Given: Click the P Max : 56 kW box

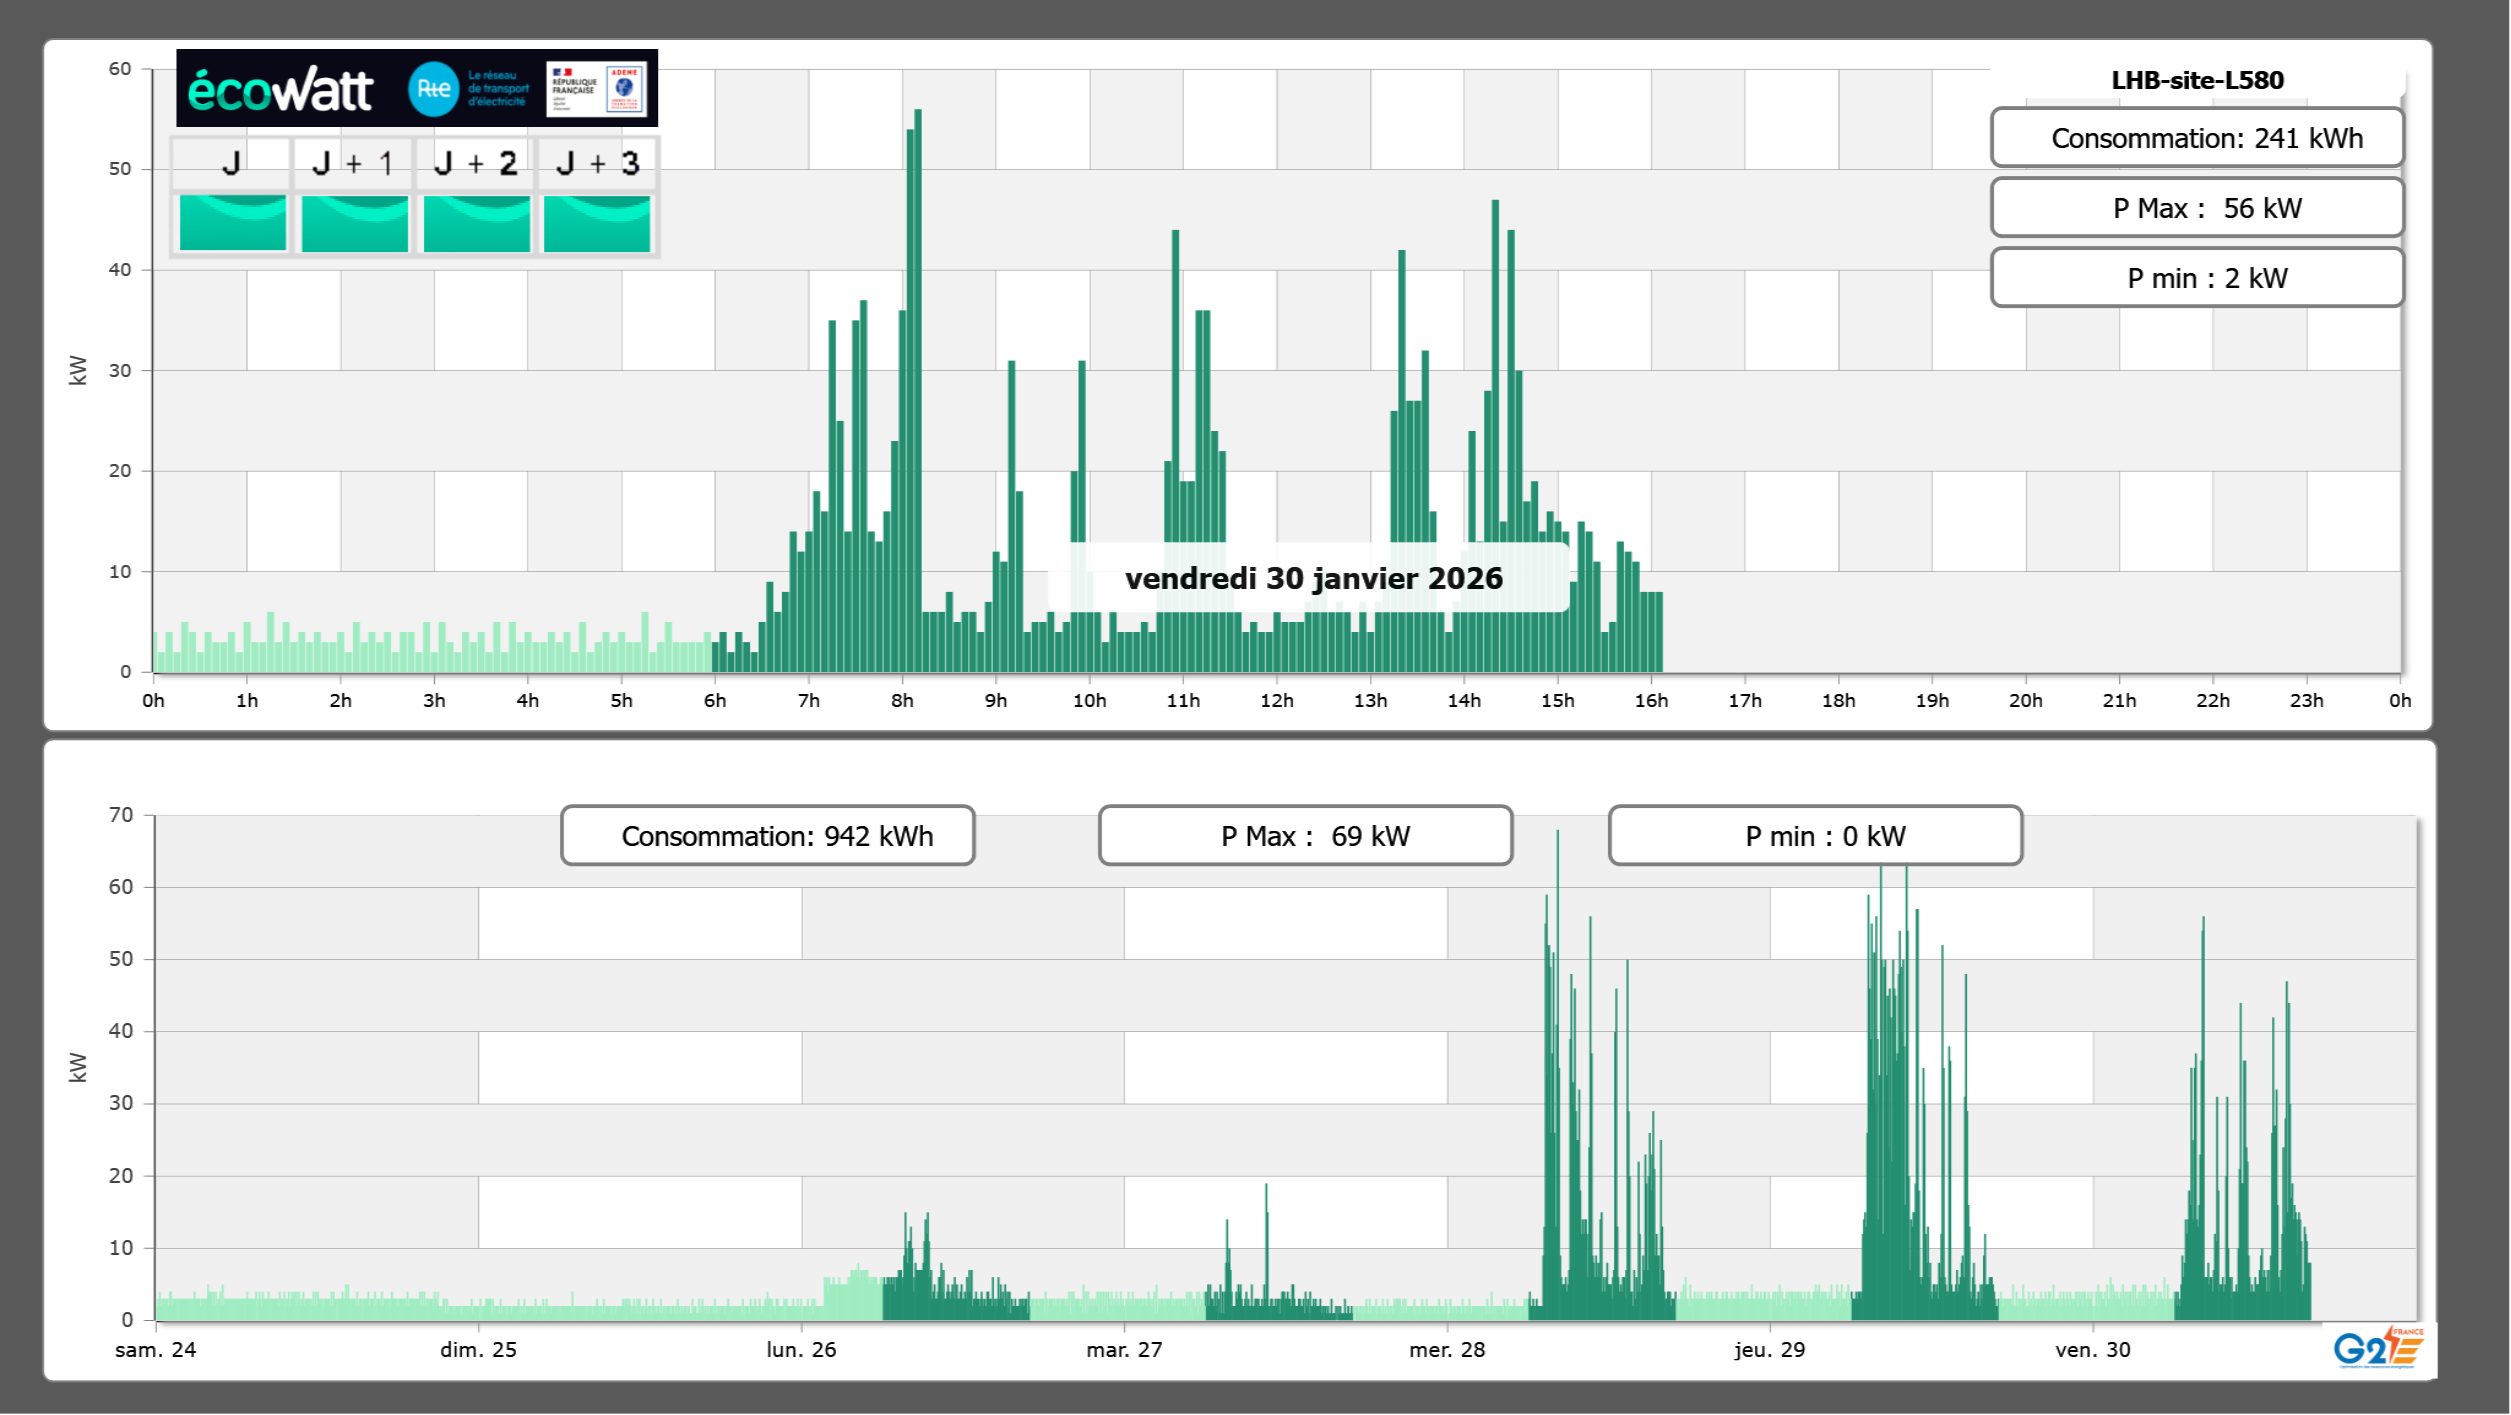Looking at the screenshot, I should coord(2197,208).
